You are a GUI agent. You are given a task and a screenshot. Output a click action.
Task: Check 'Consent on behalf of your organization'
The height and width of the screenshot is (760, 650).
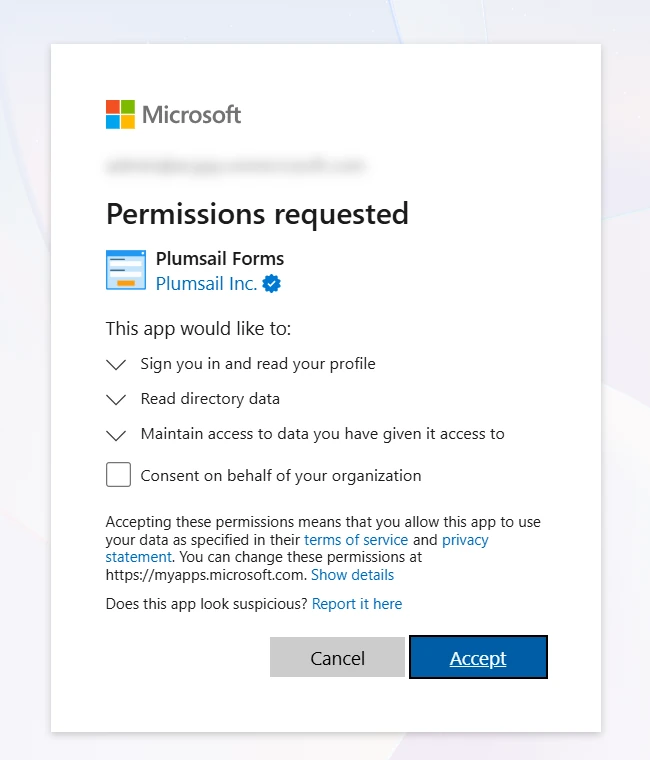pos(118,475)
